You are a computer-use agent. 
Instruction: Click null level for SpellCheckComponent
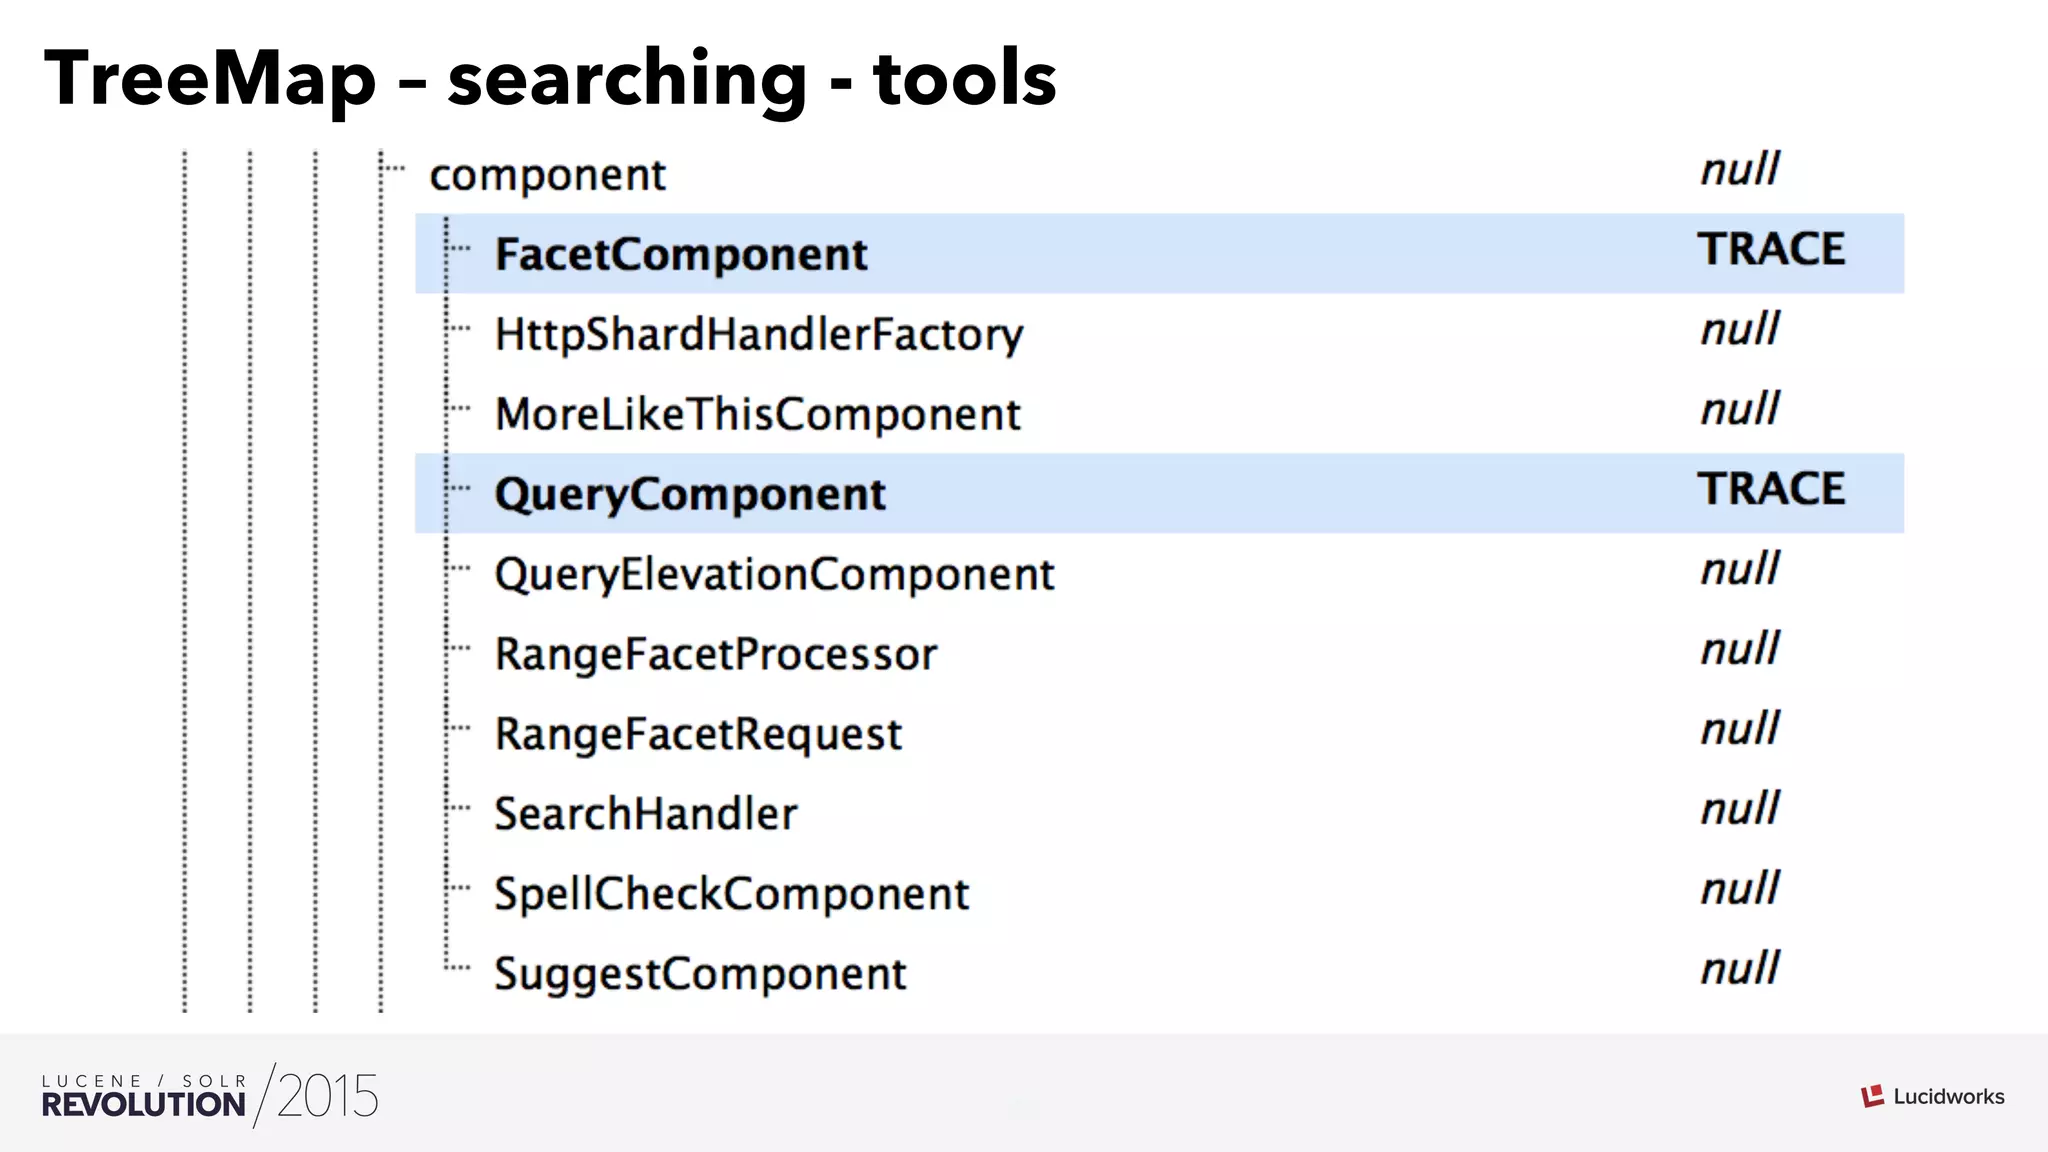pyautogui.click(x=1740, y=888)
